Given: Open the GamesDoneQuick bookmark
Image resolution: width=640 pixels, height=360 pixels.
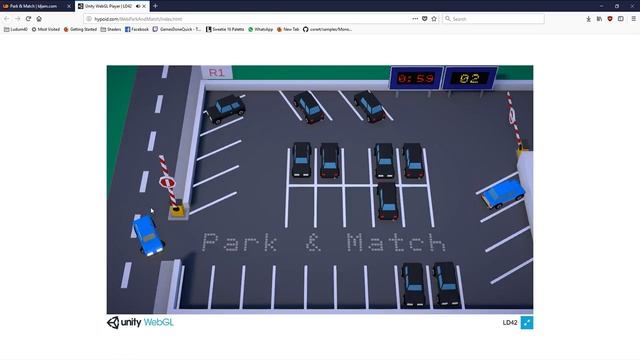Looking at the screenshot, I should click(x=177, y=29).
